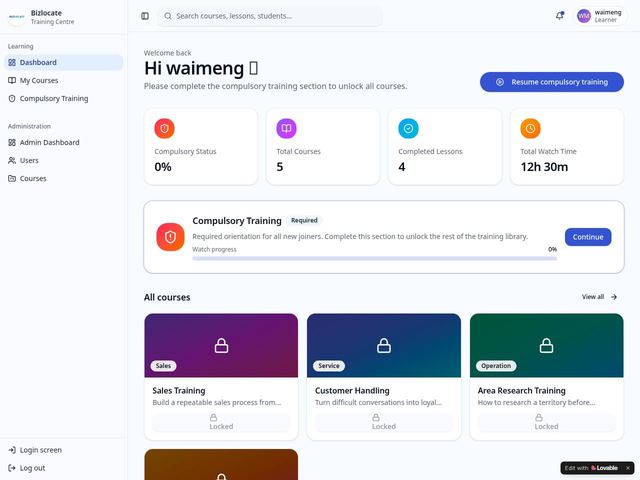Open the notifications bell
Viewport: 640px width, 480px height.
[560, 16]
